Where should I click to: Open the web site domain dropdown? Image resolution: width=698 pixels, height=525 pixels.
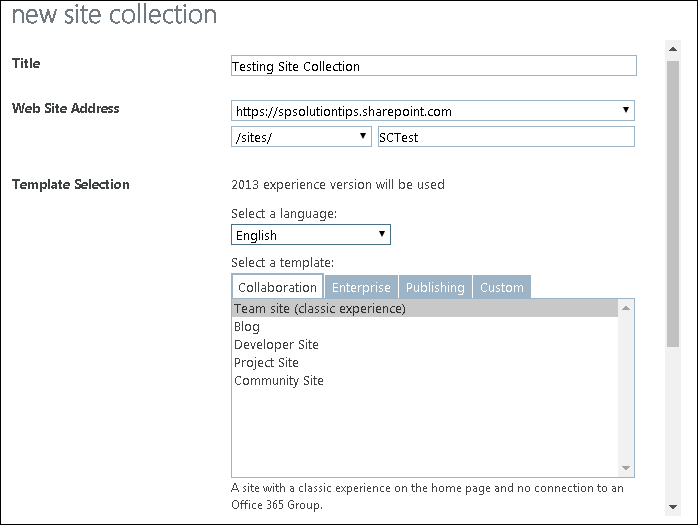tap(433, 111)
